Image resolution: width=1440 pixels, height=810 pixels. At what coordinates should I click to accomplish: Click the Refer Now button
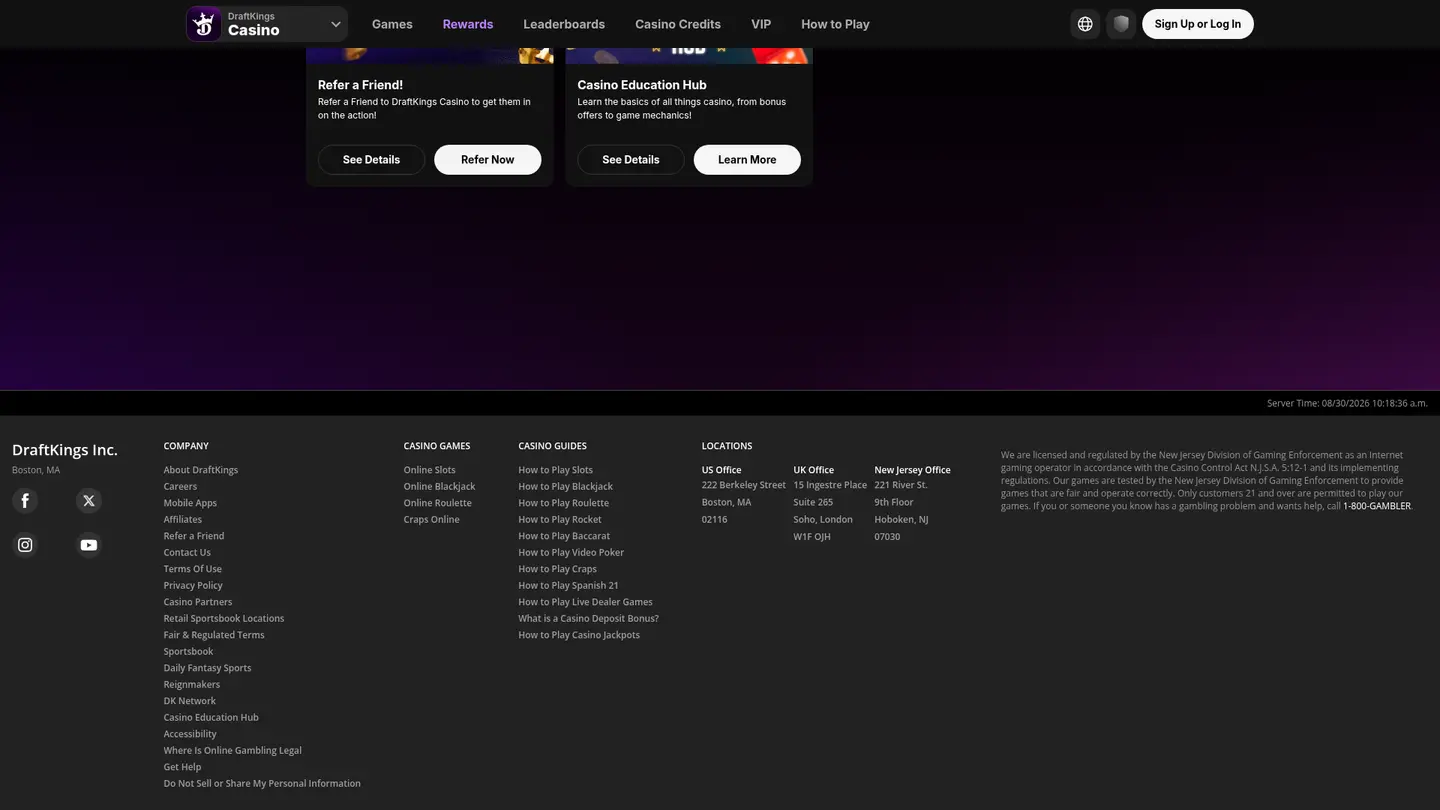click(488, 160)
